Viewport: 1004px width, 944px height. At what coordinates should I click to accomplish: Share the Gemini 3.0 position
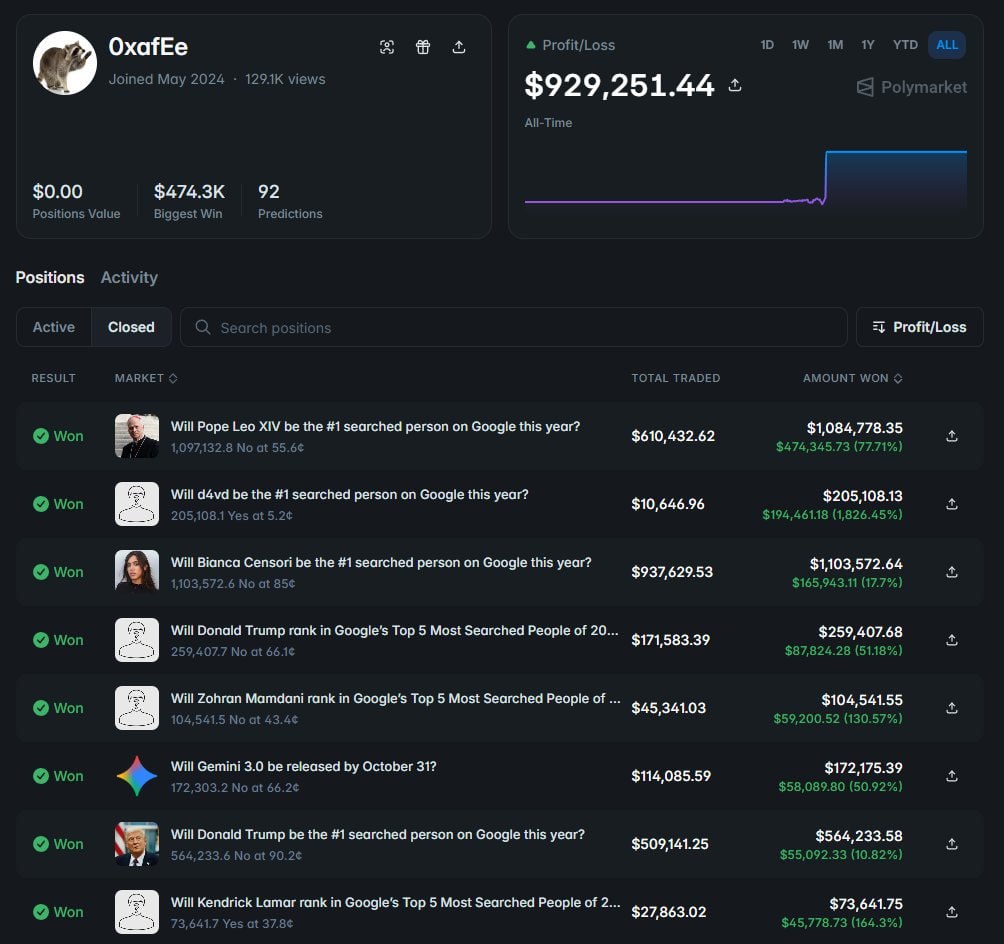952,776
